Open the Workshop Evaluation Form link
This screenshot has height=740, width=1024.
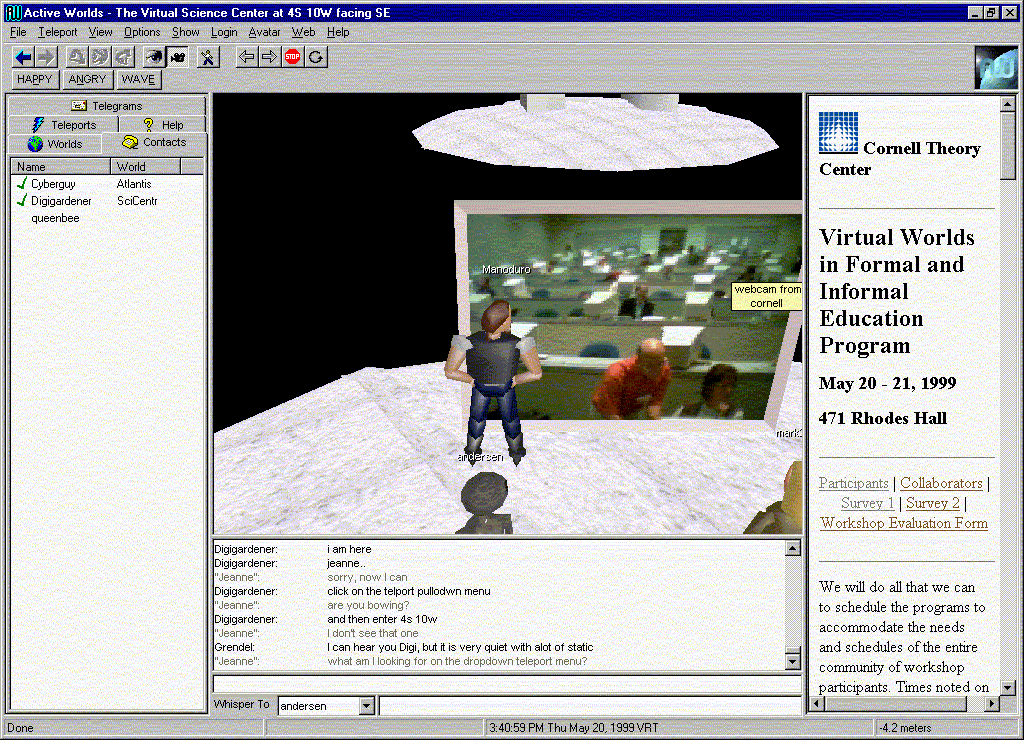[x=904, y=523]
